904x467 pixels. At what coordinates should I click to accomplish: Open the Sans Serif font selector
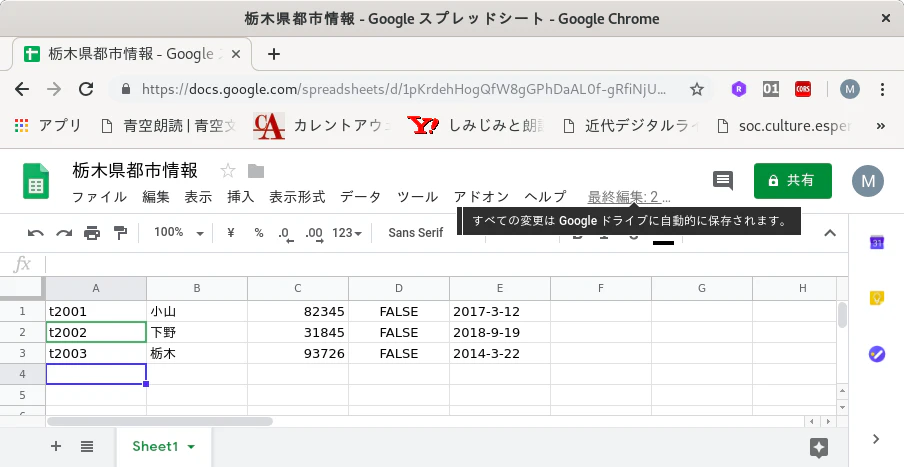point(416,232)
